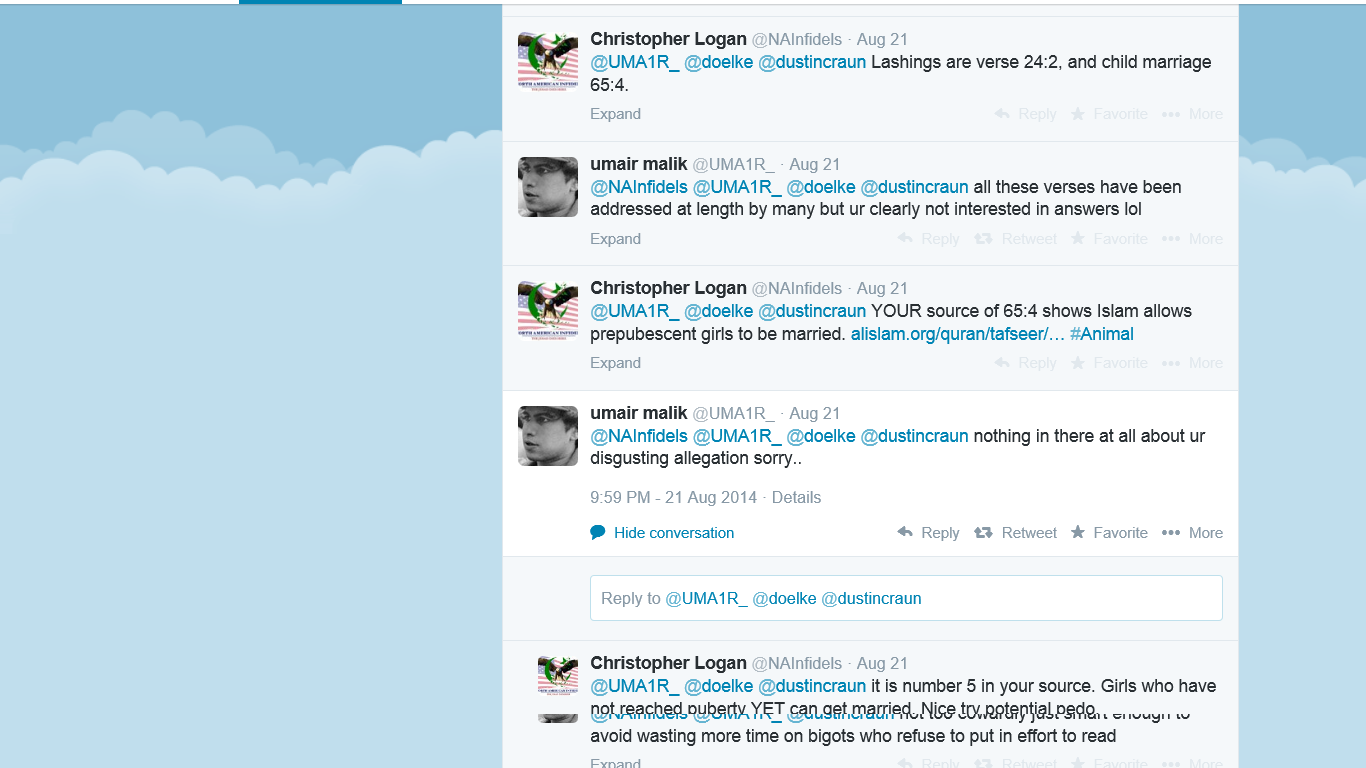
Task: Click the 'Reply to @UMA1R_' text box
Action: tap(906, 598)
